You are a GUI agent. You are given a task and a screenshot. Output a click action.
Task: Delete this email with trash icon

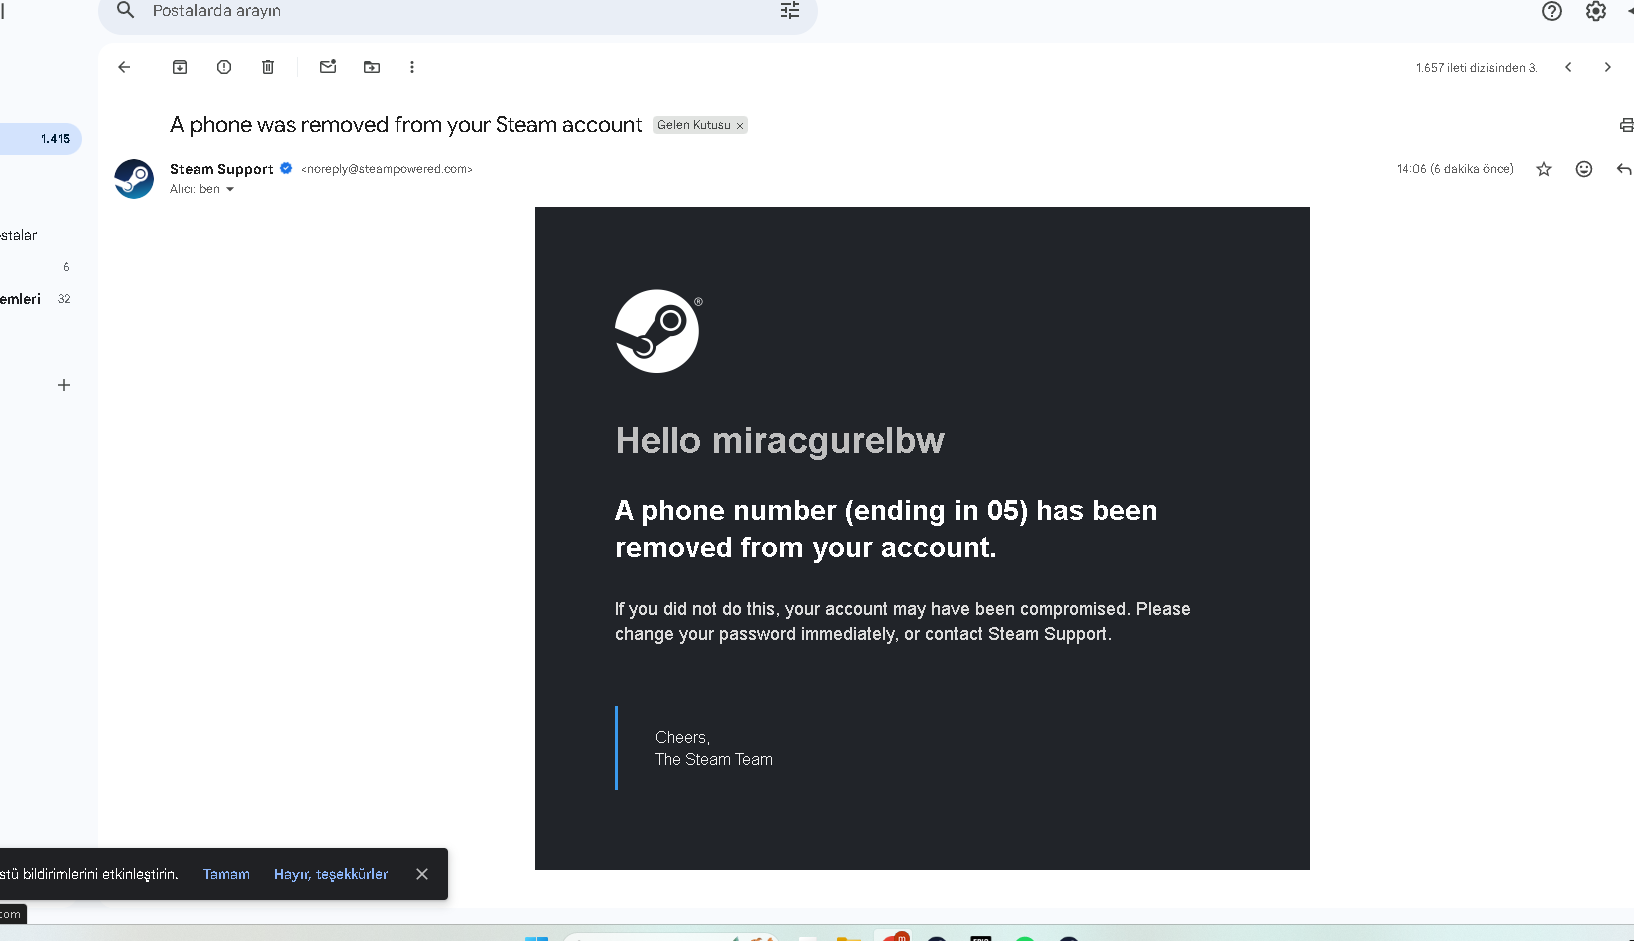[x=268, y=67]
